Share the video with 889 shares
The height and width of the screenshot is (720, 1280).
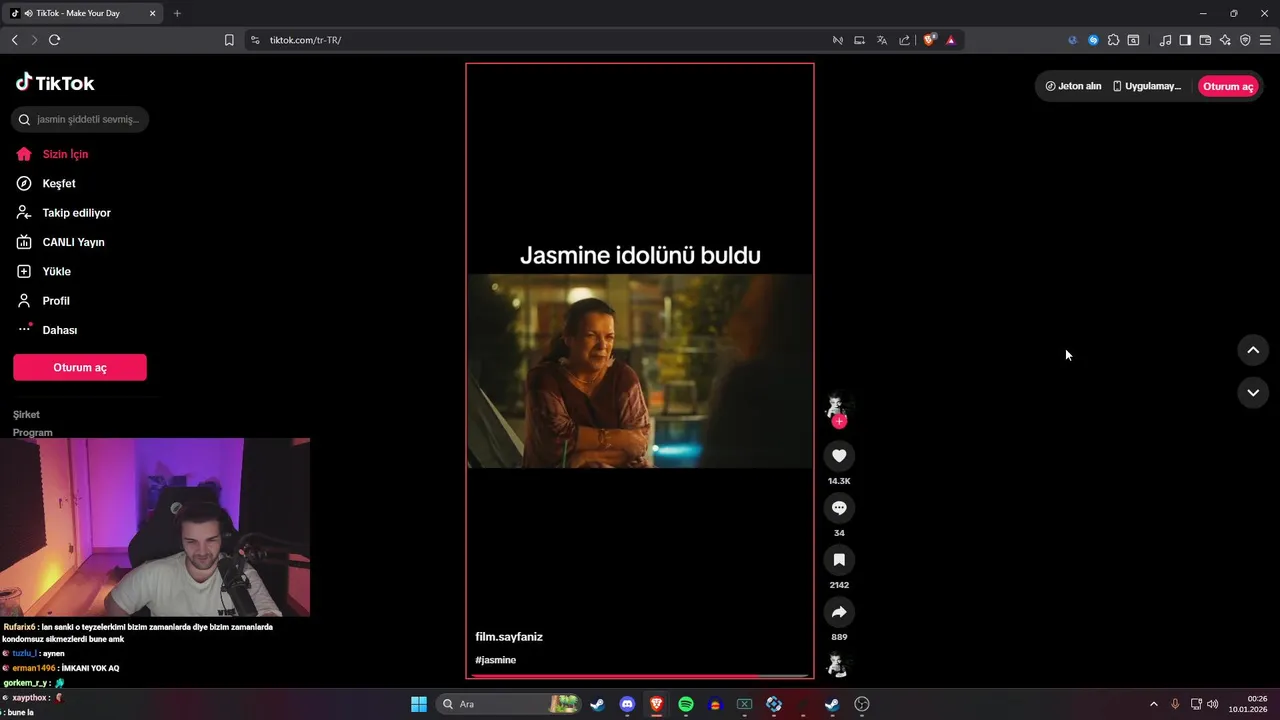coord(839,612)
